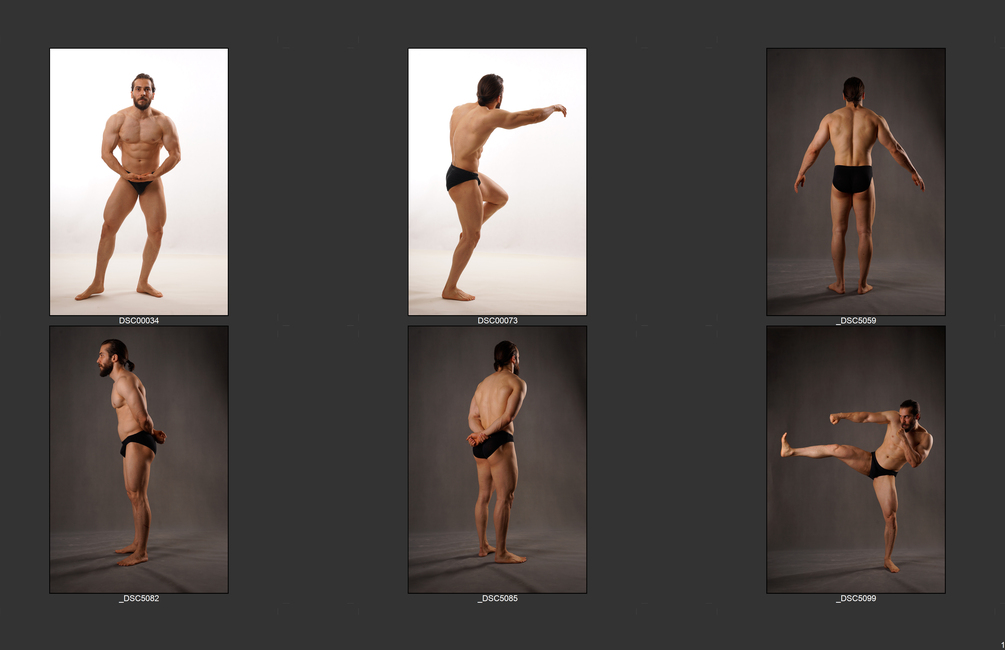This screenshot has width=1005, height=650.
Task: Open the side kick pose on gray backdrop
Action: tap(856, 460)
